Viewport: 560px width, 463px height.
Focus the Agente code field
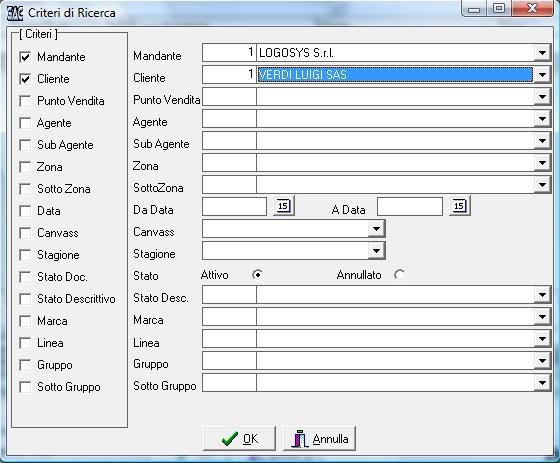[229, 119]
